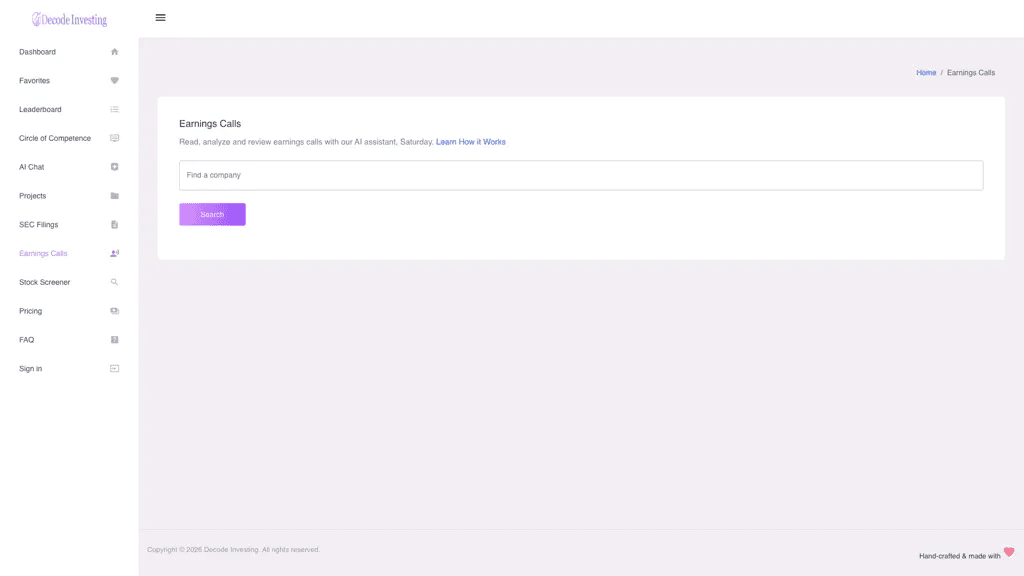Image resolution: width=1024 pixels, height=576 pixels.
Task: Click the Favorites heart icon
Action: [x=114, y=80]
